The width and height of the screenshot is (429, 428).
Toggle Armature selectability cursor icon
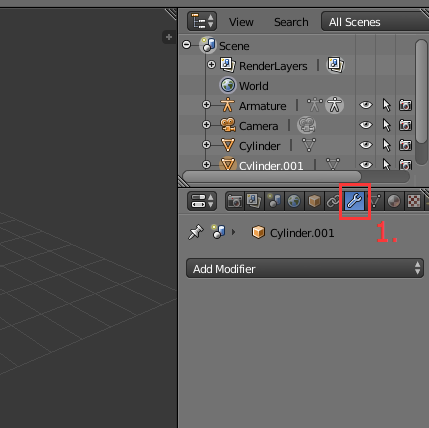[x=386, y=105]
